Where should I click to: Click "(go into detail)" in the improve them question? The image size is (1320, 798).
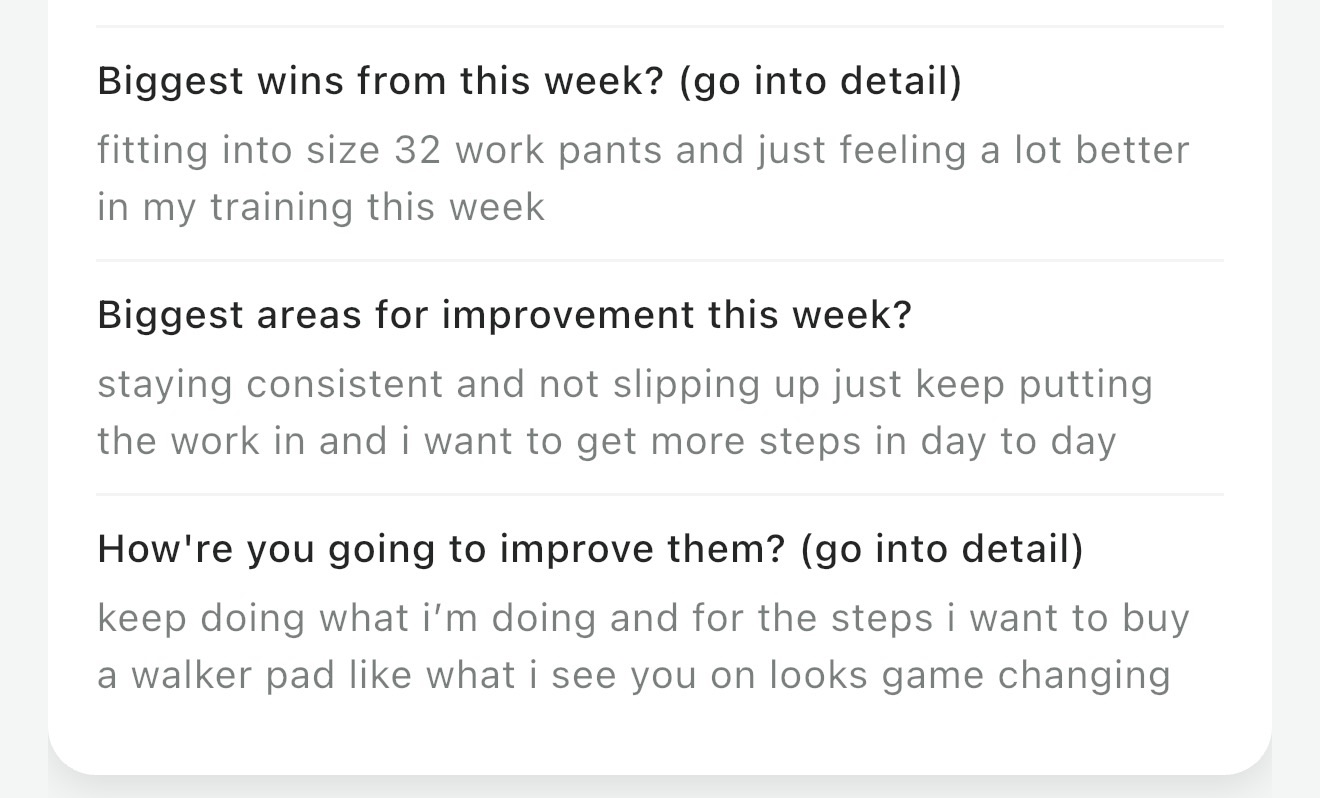(x=942, y=549)
